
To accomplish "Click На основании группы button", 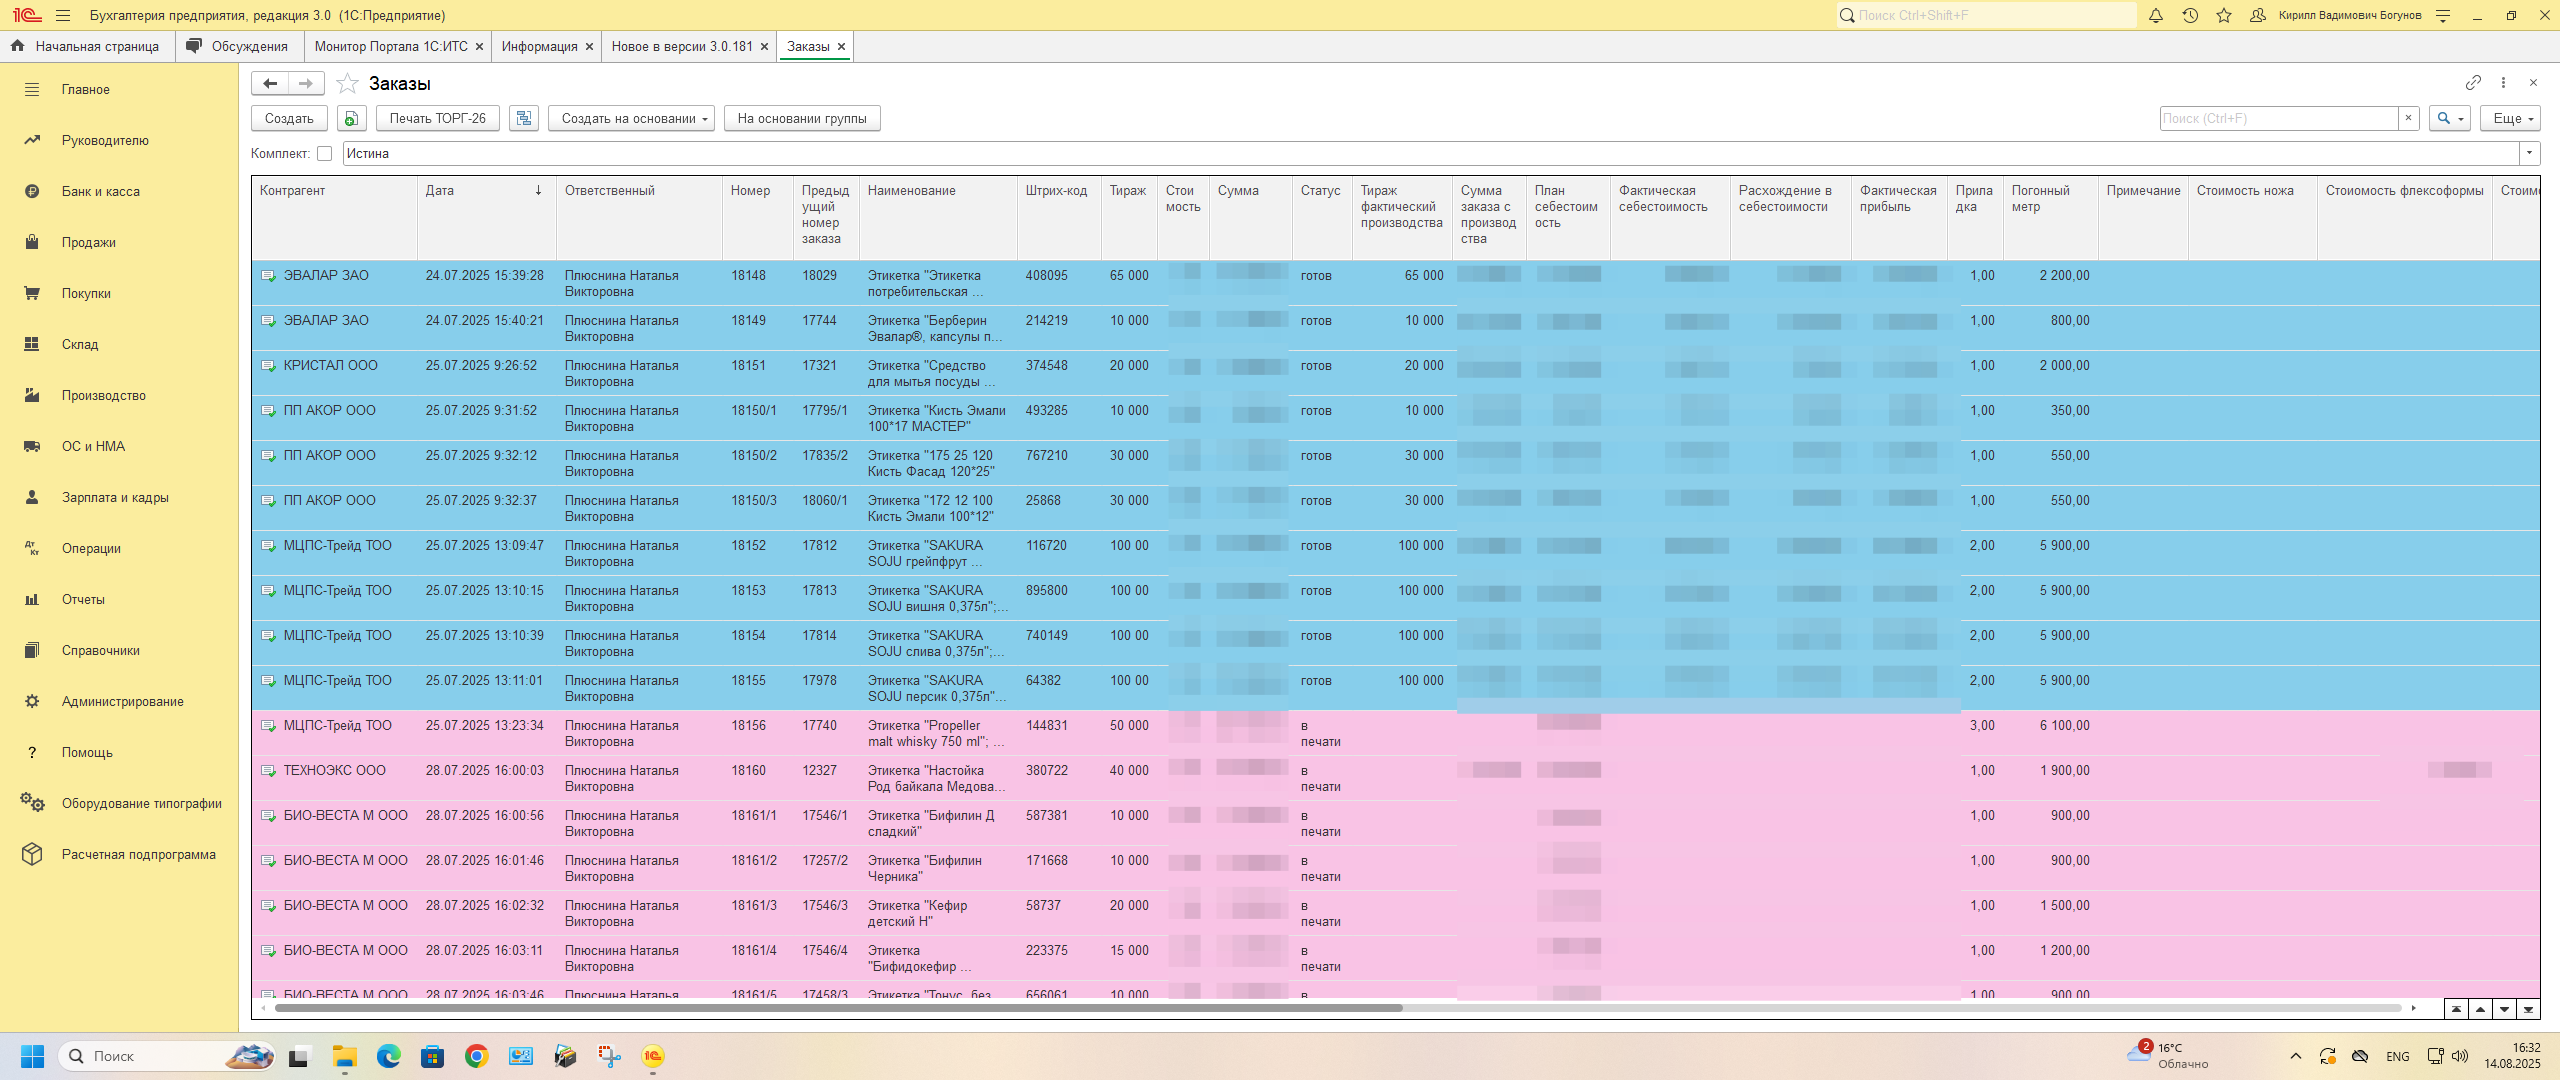I will click(801, 118).
